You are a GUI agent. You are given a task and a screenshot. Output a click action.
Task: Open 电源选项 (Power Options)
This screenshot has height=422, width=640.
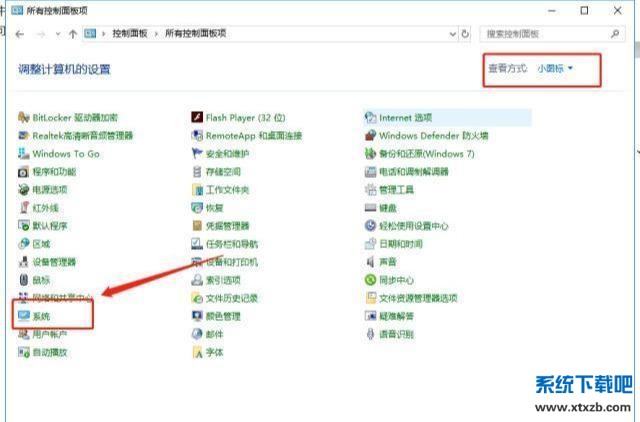coord(49,189)
